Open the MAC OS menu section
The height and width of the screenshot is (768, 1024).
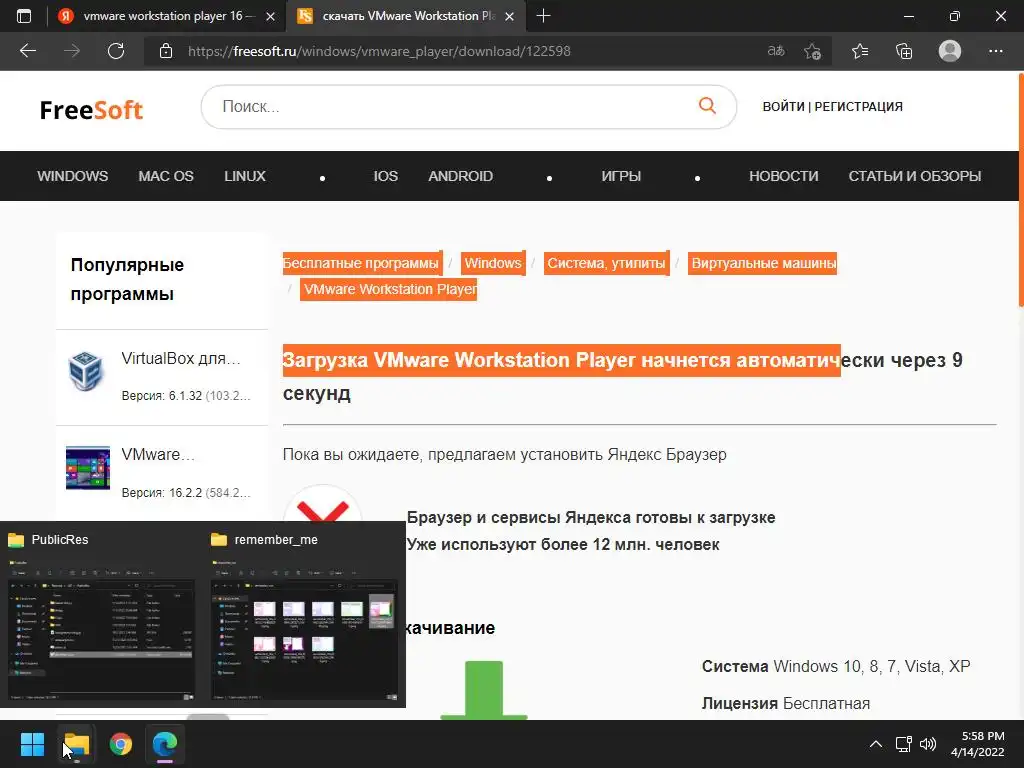(x=166, y=176)
